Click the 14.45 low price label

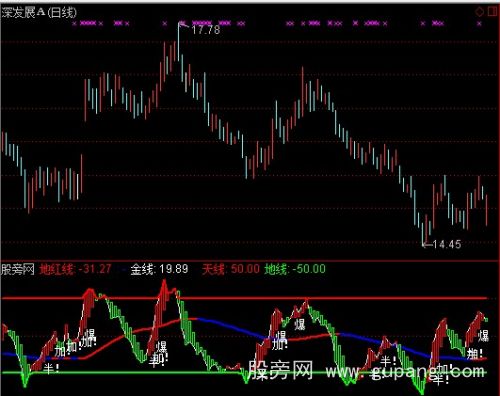(x=447, y=244)
